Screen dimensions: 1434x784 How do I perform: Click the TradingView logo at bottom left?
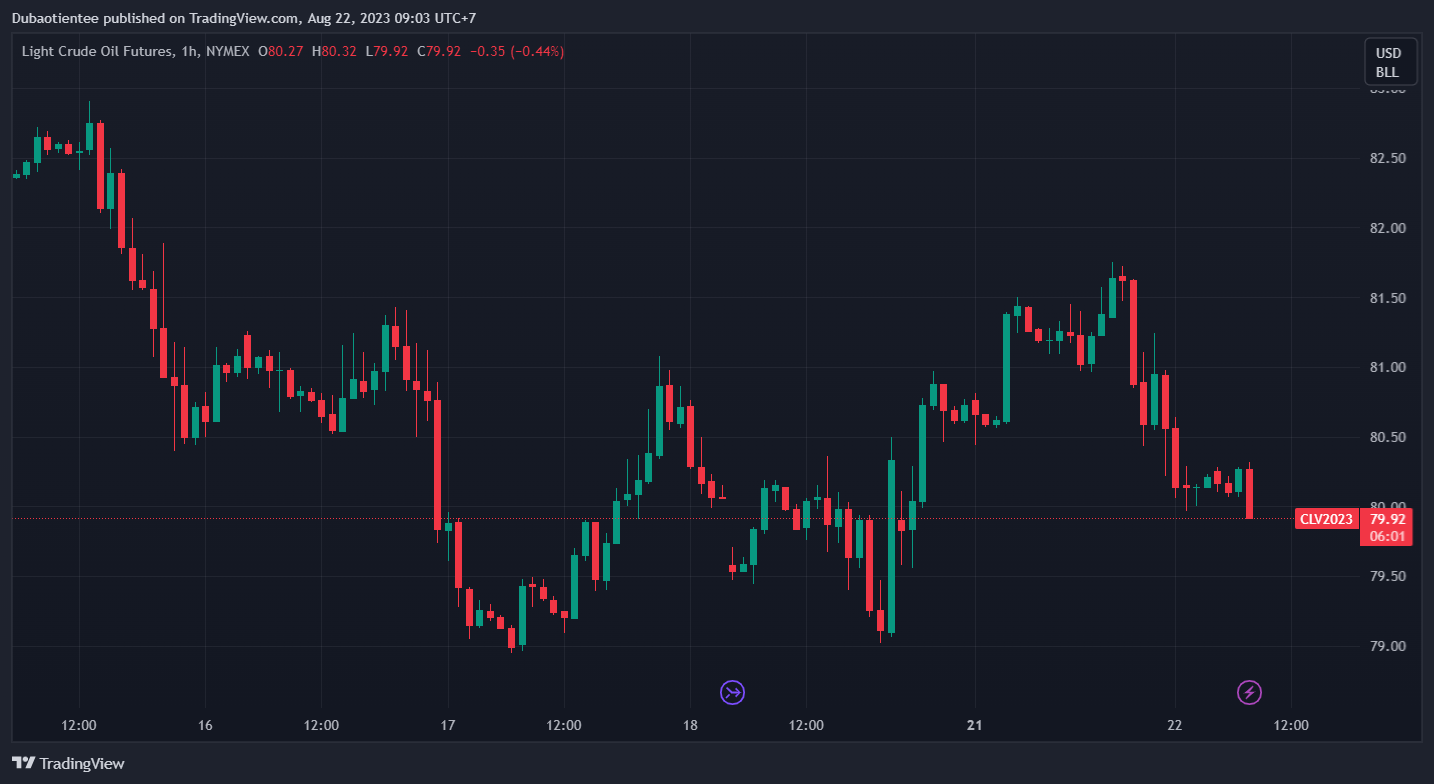(68, 763)
